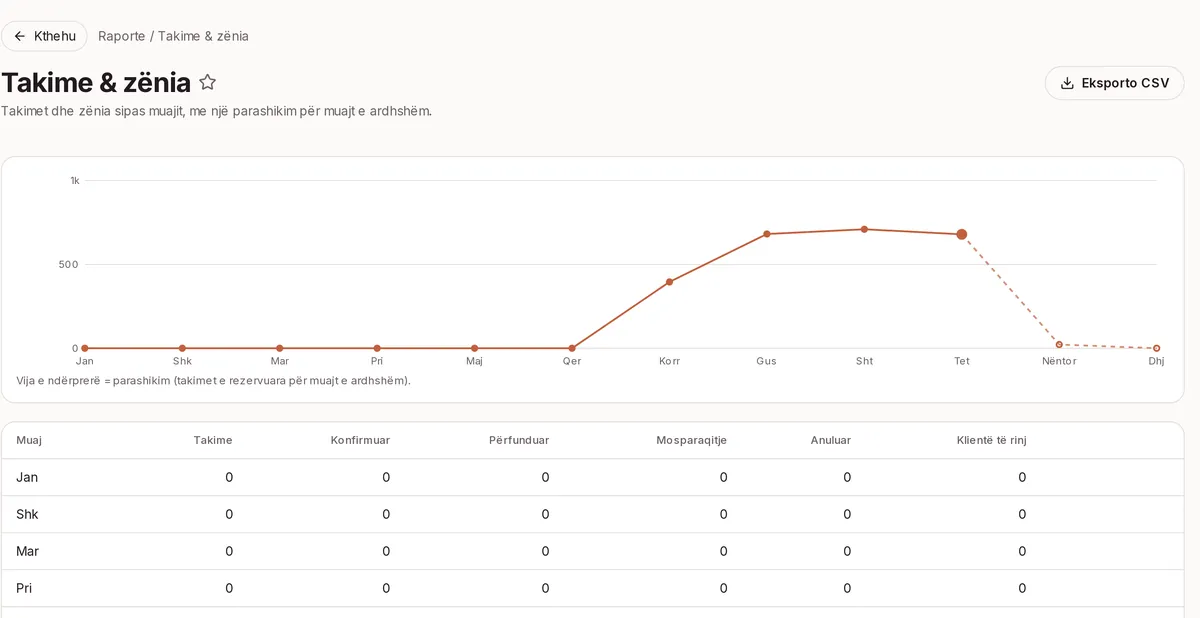Click the Anuluar value in Mar row
Image resolution: width=1200 pixels, height=618 pixels.
[847, 551]
